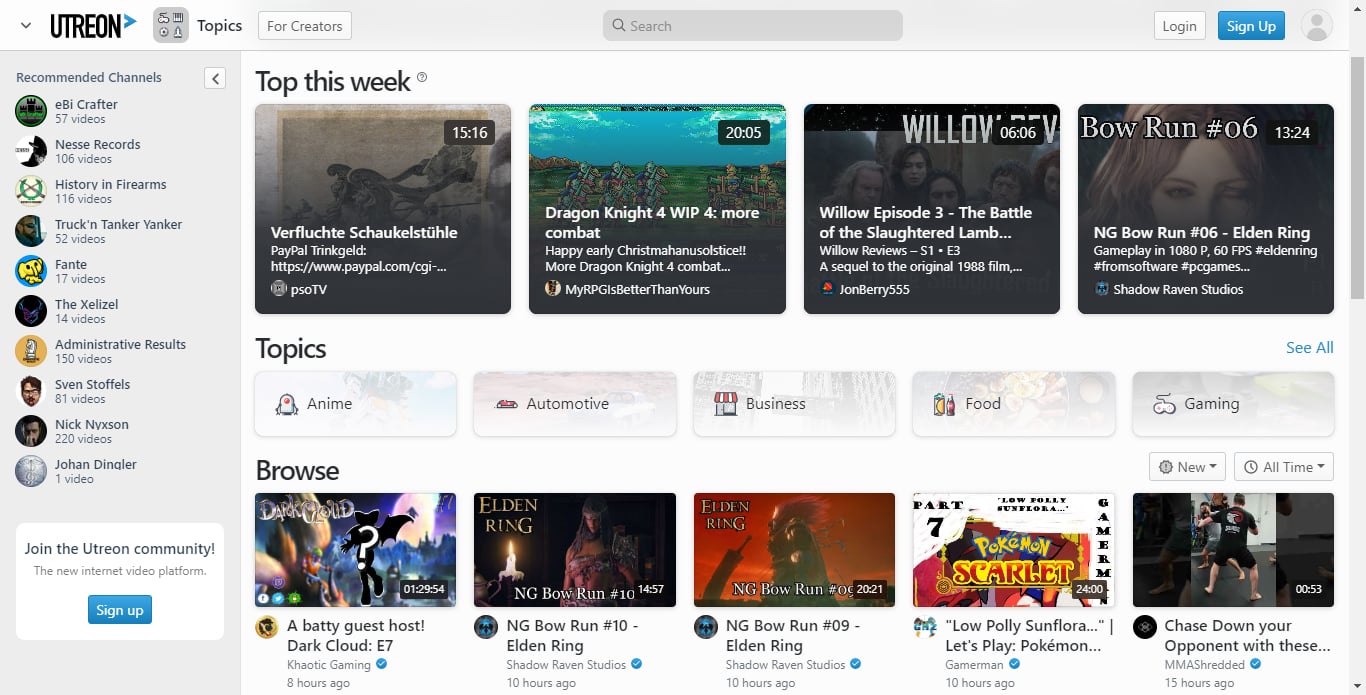Click the Topics header label
The width and height of the screenshot is (1366, 695).
tap(220, 26)
